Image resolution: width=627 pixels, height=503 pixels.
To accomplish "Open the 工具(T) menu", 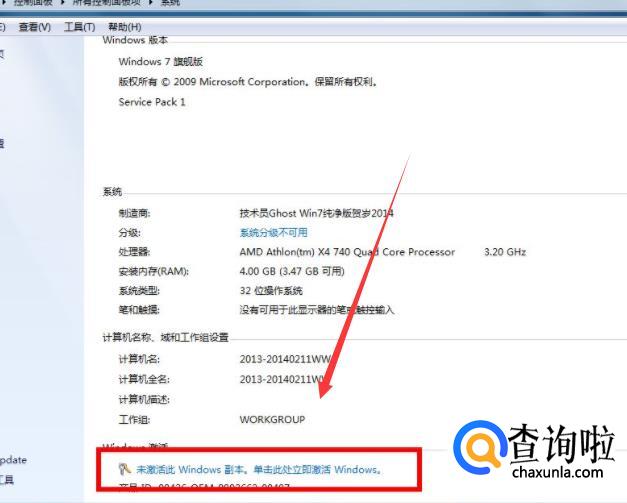I will (x=80, y=27).
